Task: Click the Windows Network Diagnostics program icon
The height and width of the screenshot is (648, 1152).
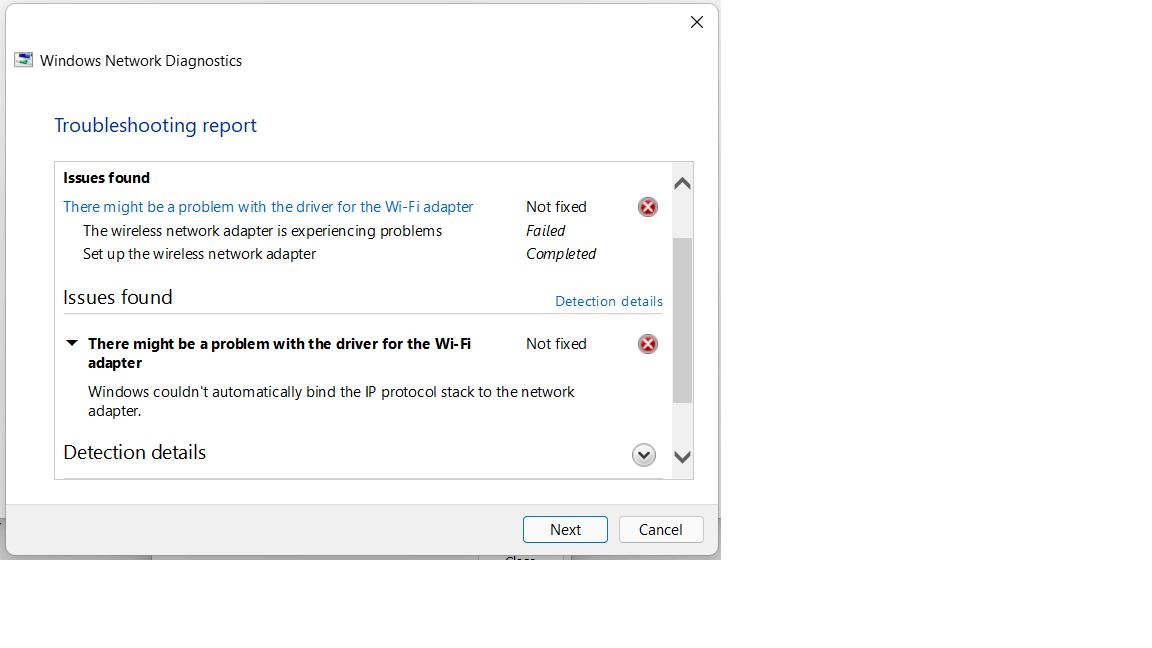Action: tap(22, 60)
